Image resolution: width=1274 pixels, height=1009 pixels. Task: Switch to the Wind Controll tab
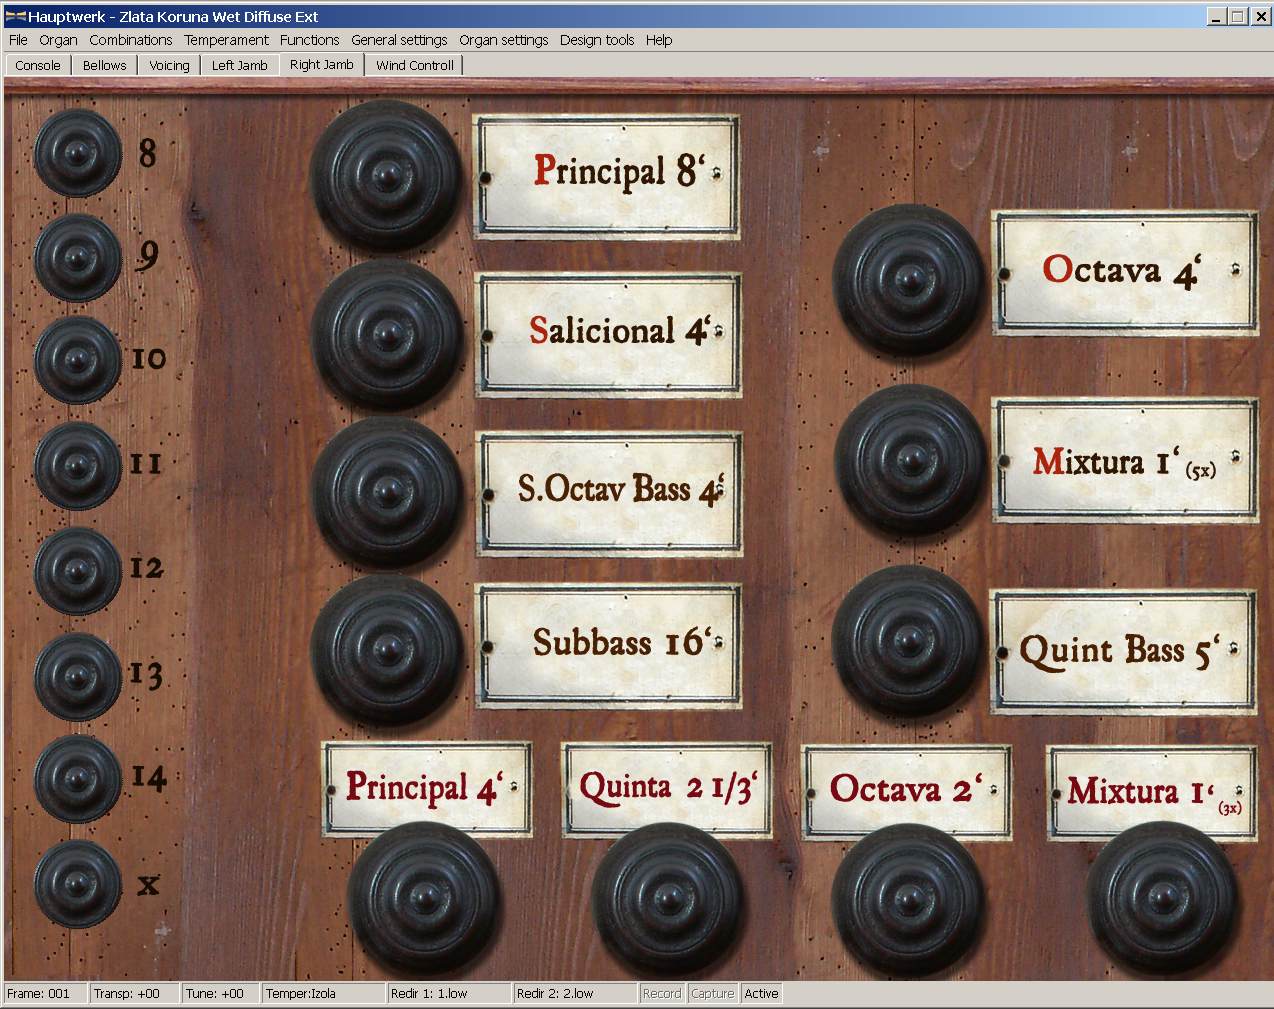tap(415, 65)
